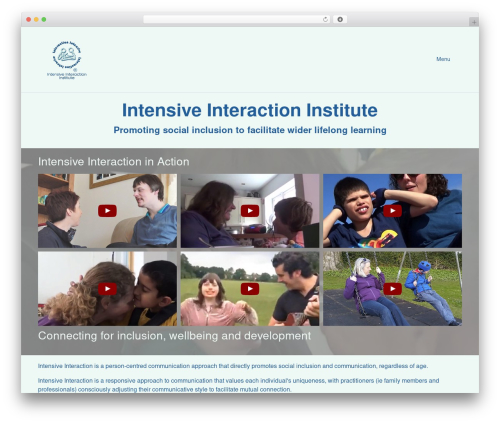
Task: Open a new browser tab with plus button
Action: click(x=474, y=22)
